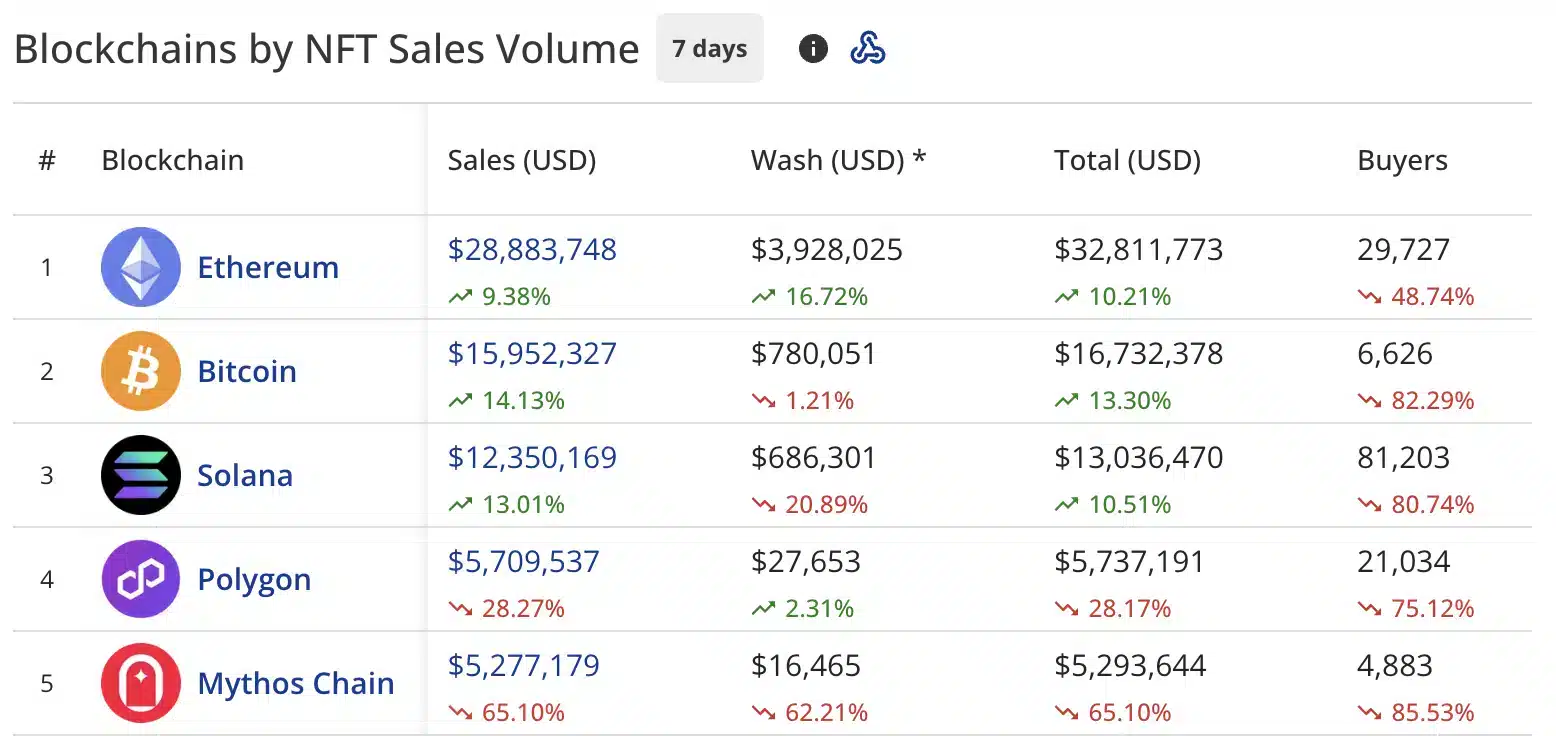Click Polygon sales value $5,709,537
The height and width of the screenshot is (736, 1556).
click(524, 561)
